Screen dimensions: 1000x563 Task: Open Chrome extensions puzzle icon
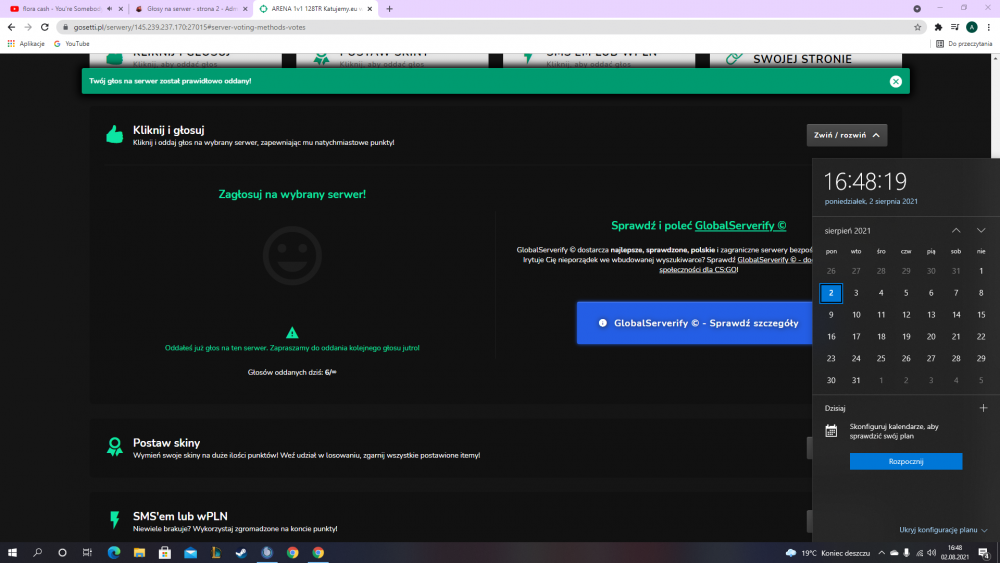(x=938, y=27)
